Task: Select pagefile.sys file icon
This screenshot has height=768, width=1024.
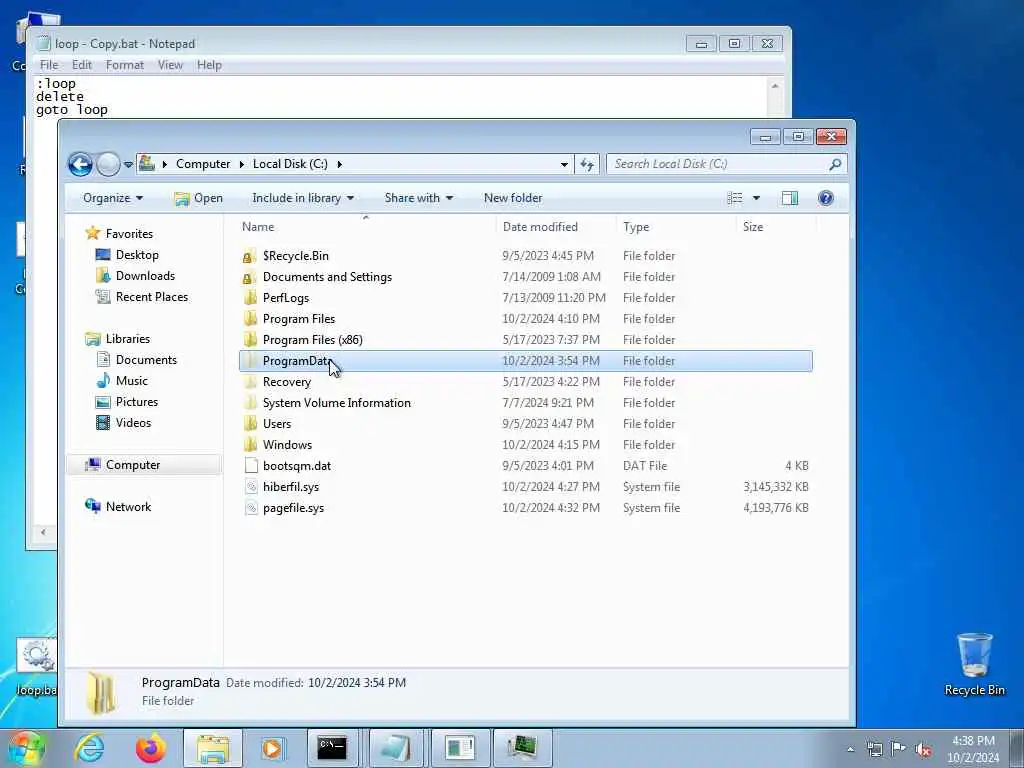Action: 251,507
